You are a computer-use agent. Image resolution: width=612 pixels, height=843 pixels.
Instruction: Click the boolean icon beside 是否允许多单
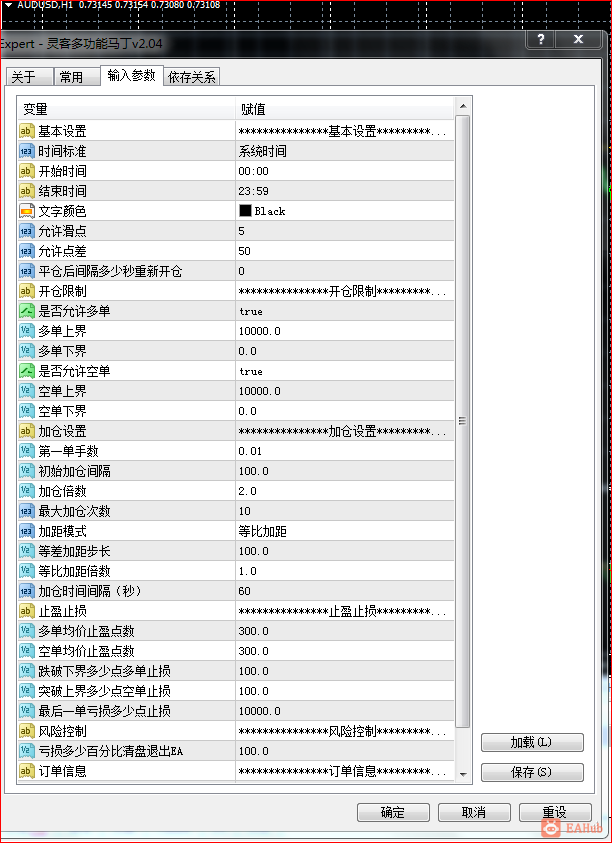coord(26,311)
